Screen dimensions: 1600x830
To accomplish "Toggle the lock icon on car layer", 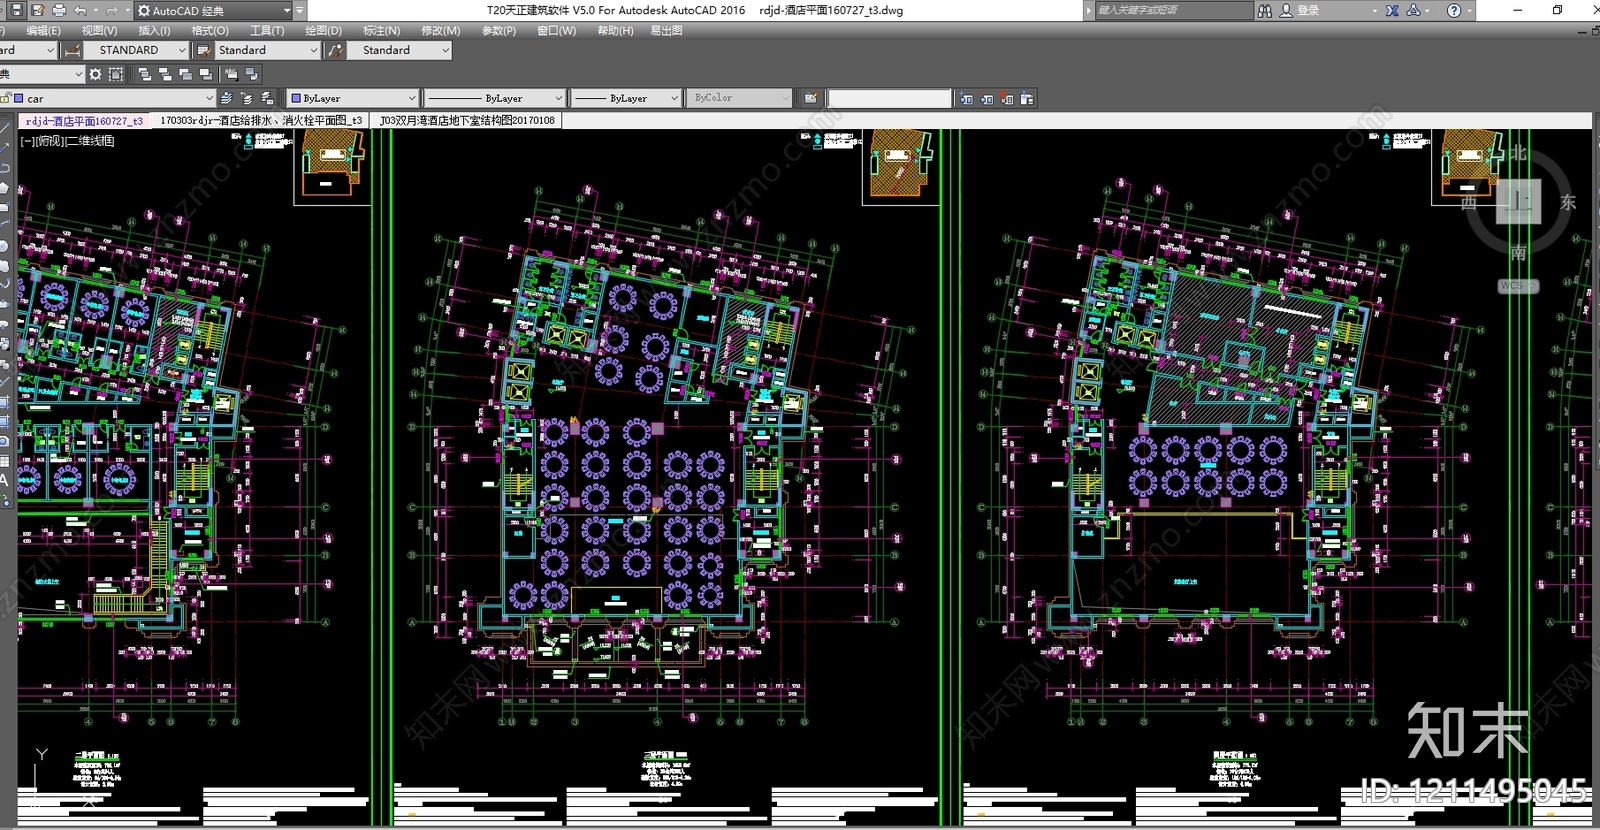I will pyautogui.click(x=7, y=98).
